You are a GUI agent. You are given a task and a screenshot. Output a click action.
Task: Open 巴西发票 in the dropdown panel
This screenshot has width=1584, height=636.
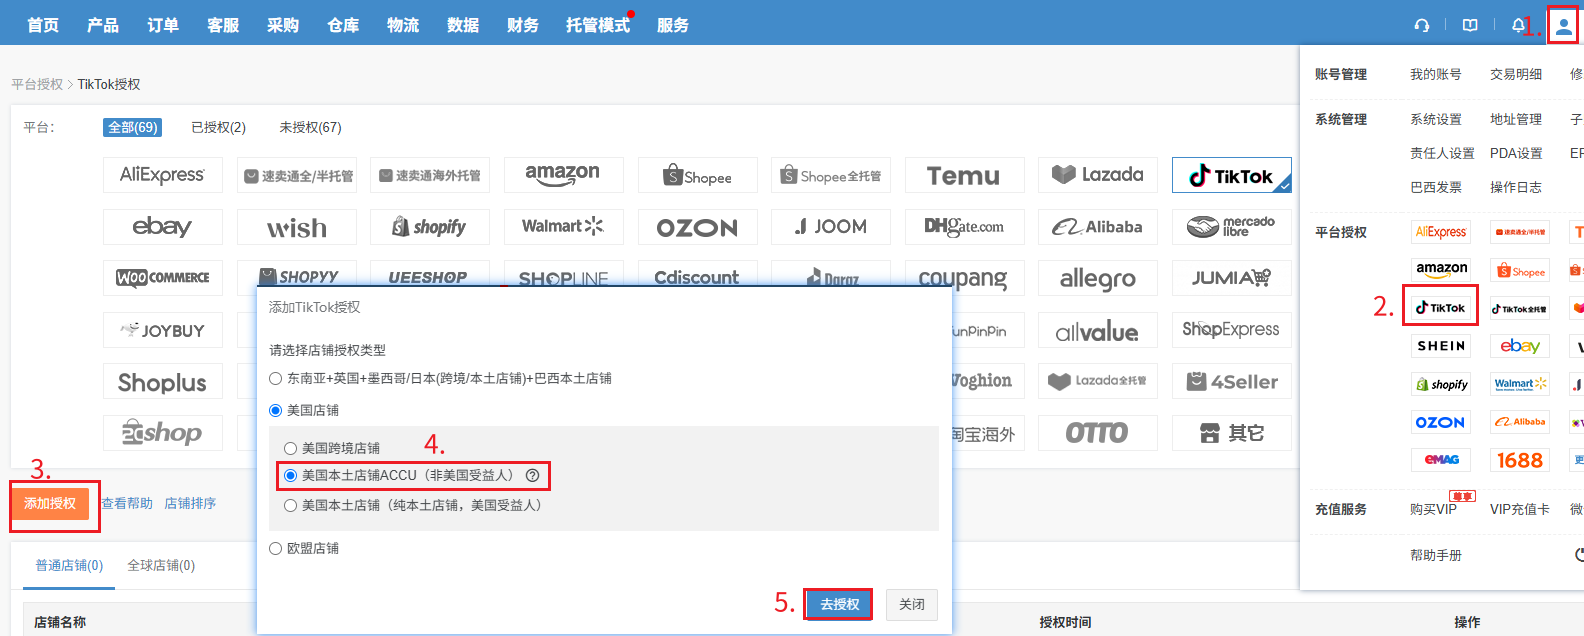point(1436,188)
